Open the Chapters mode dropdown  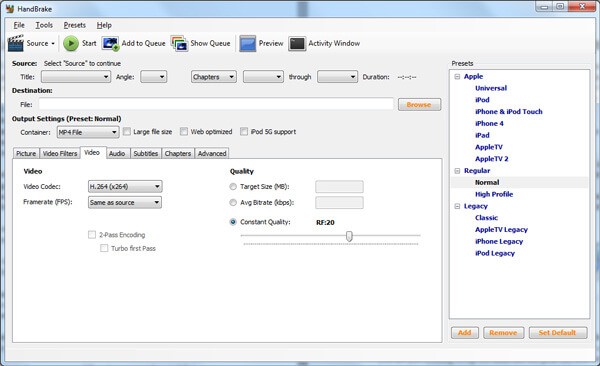pos(214,77)
